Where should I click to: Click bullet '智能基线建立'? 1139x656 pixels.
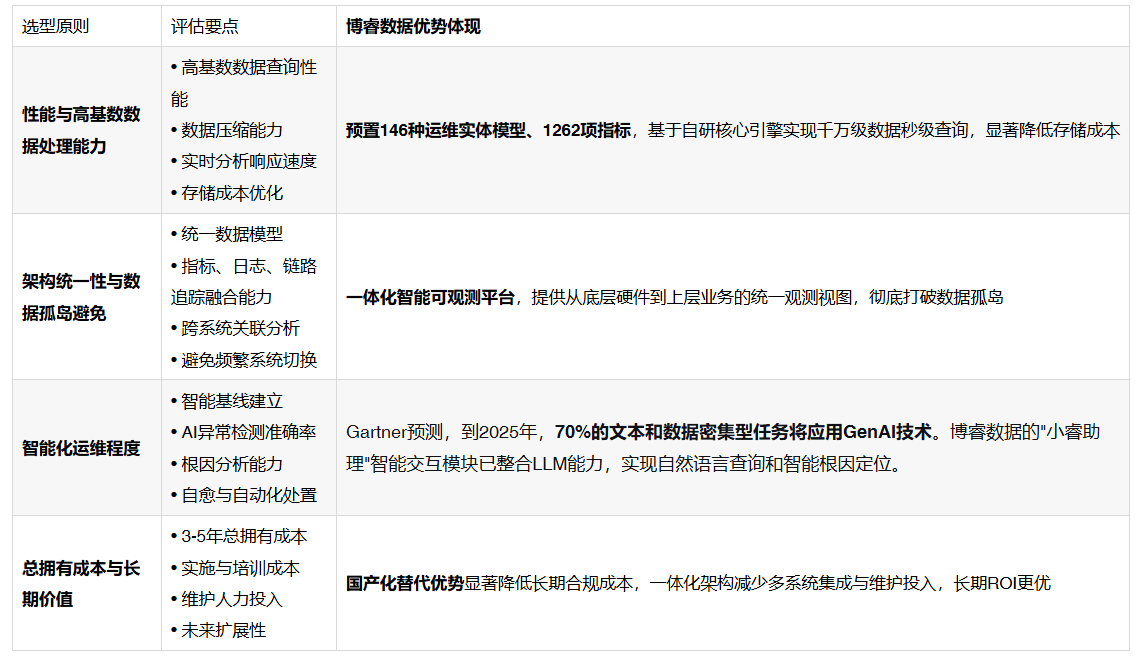(x=227, y=401)
